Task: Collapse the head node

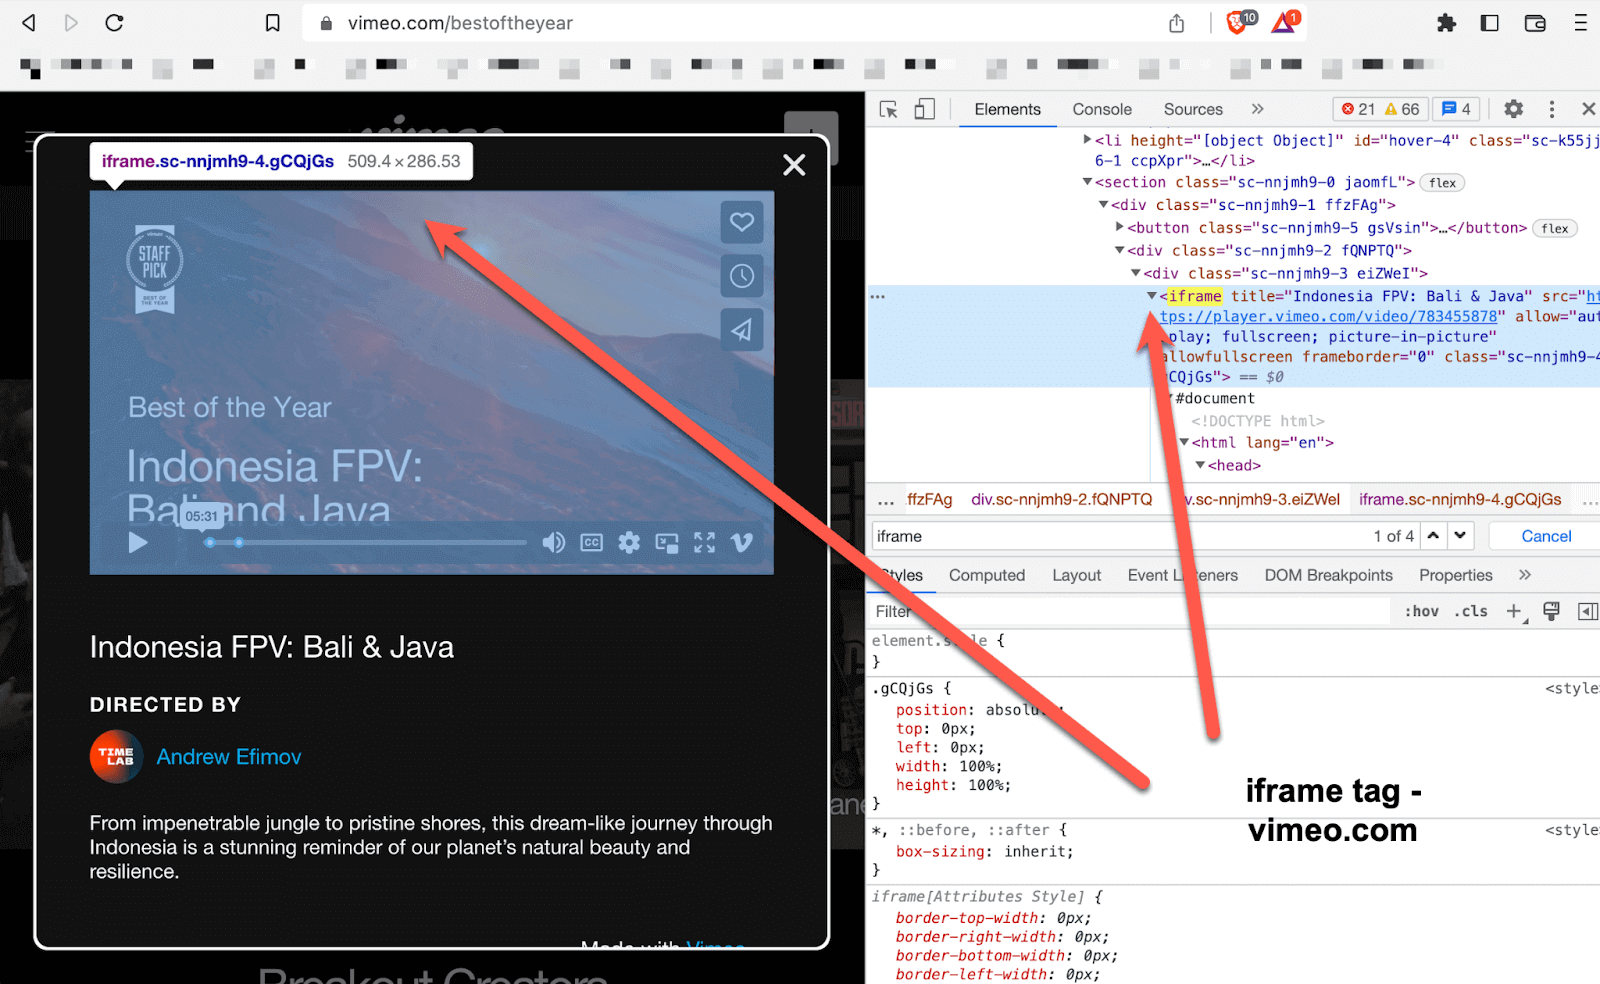Action: point(1200,465)
